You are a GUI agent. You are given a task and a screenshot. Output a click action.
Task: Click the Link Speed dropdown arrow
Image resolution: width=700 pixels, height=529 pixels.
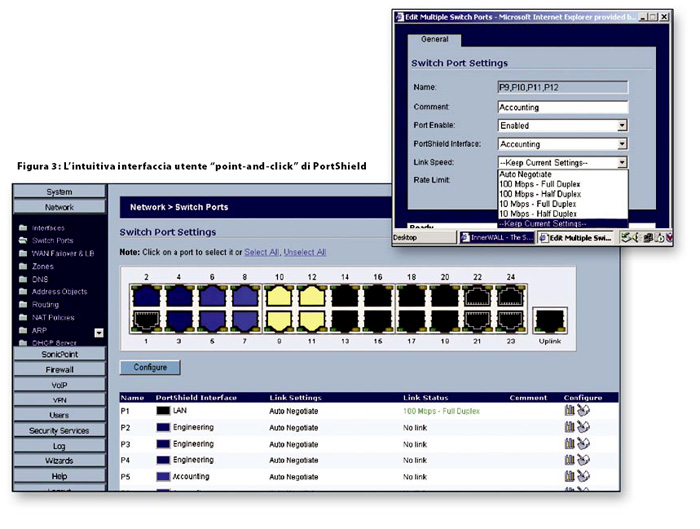(622, 162)
